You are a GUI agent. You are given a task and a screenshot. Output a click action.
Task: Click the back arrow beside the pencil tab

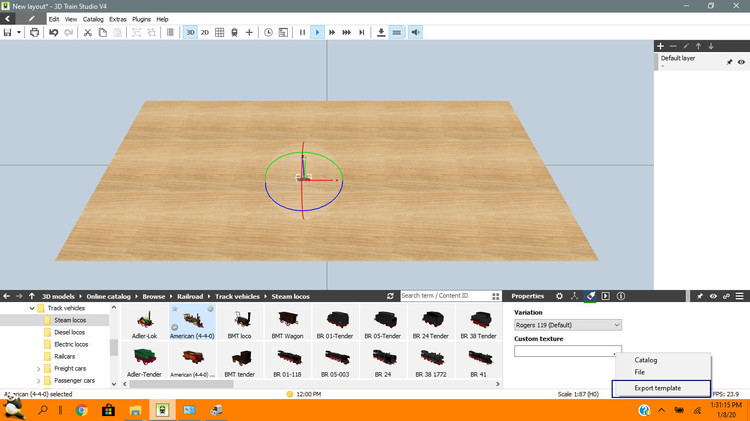8,19
